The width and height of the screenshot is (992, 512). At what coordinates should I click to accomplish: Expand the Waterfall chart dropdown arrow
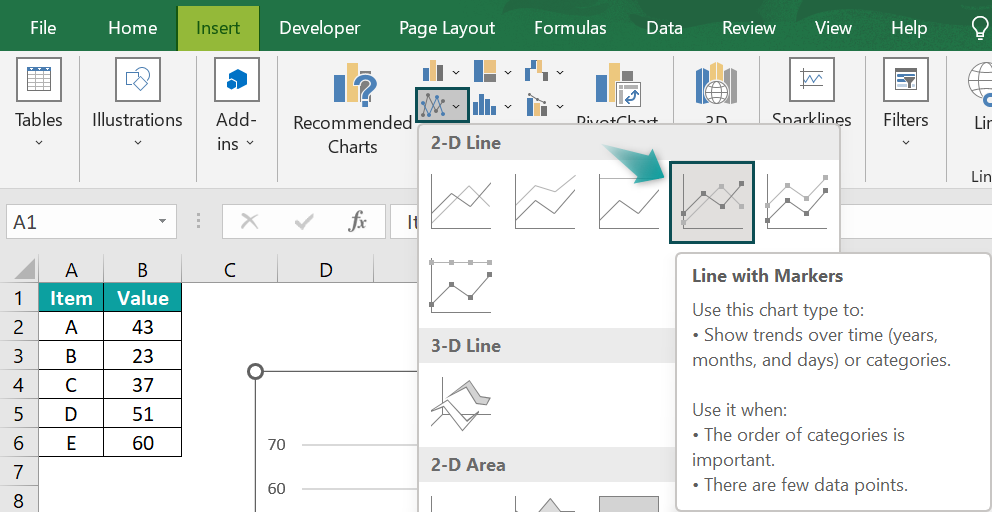(560, 72)
